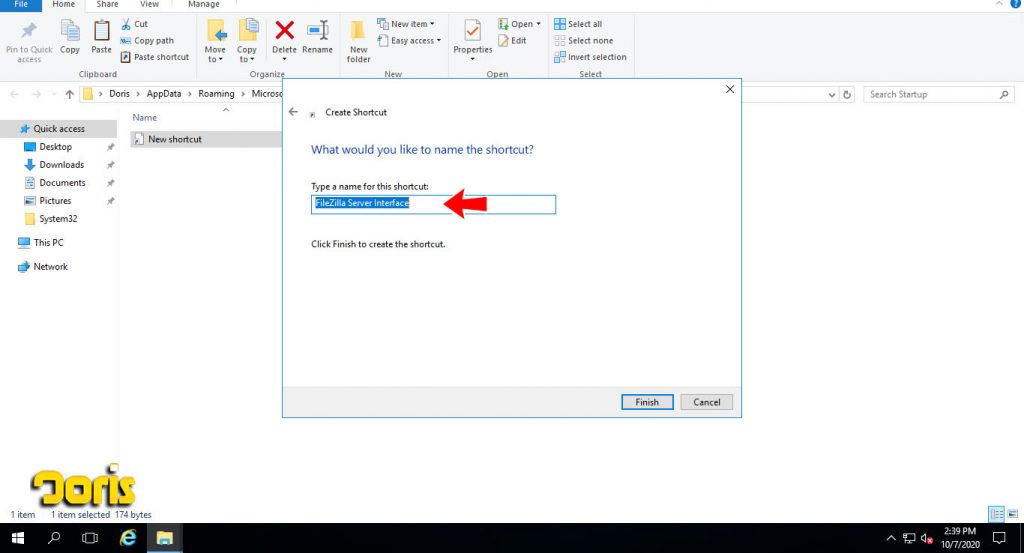Select Network in navigation pane
1024x553 pixels.
[50, 266]
